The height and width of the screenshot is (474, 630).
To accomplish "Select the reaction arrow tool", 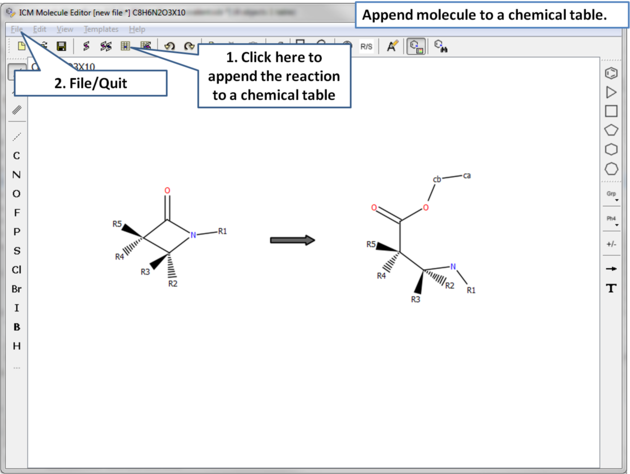I will tap(611, 269).
